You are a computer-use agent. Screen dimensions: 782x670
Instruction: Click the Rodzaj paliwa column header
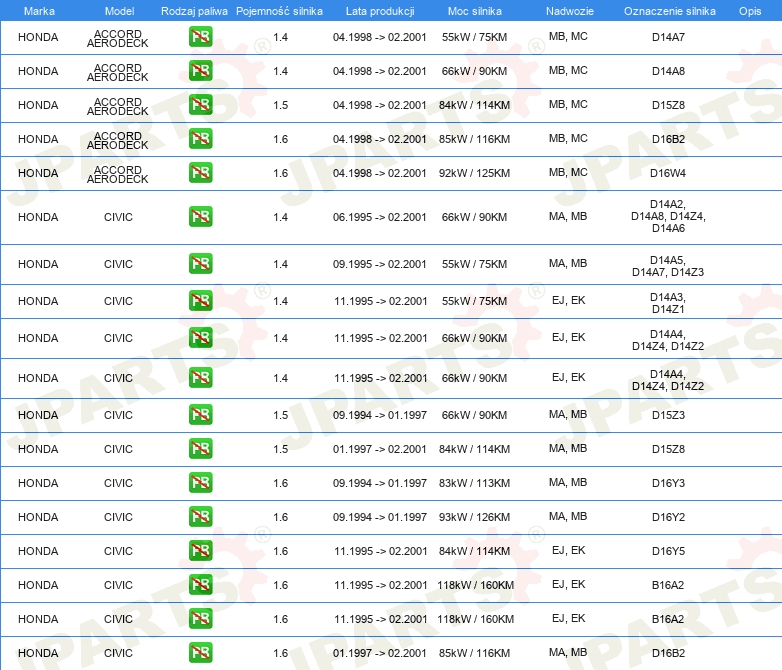(x=194, y=11)
